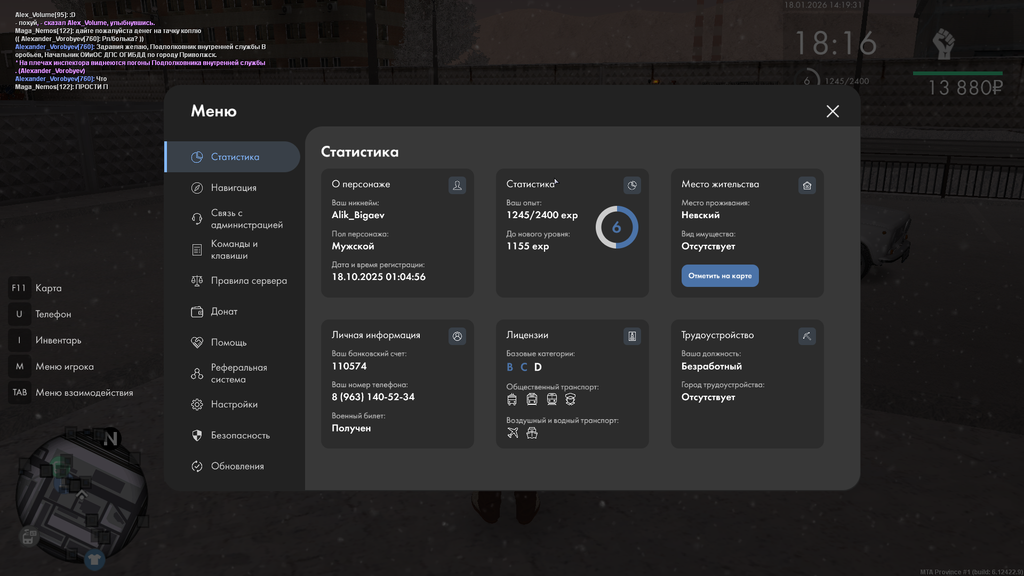This screenshot has height=576, width=1024.
Task: Click the Невский residence value
Action: pos(700,215)
